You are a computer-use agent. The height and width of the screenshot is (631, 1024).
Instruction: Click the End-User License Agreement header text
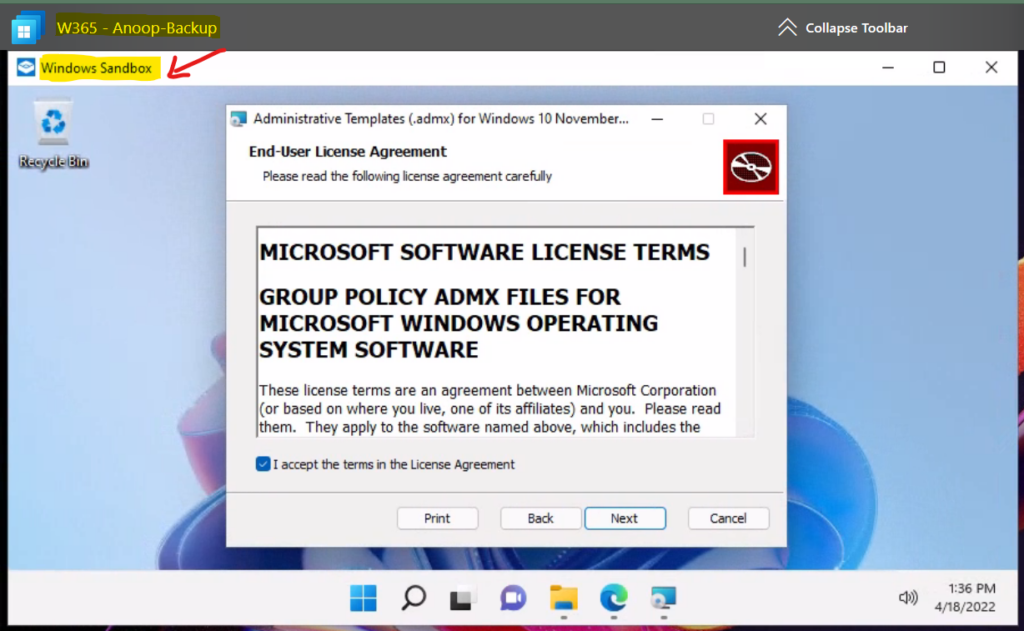347,152
